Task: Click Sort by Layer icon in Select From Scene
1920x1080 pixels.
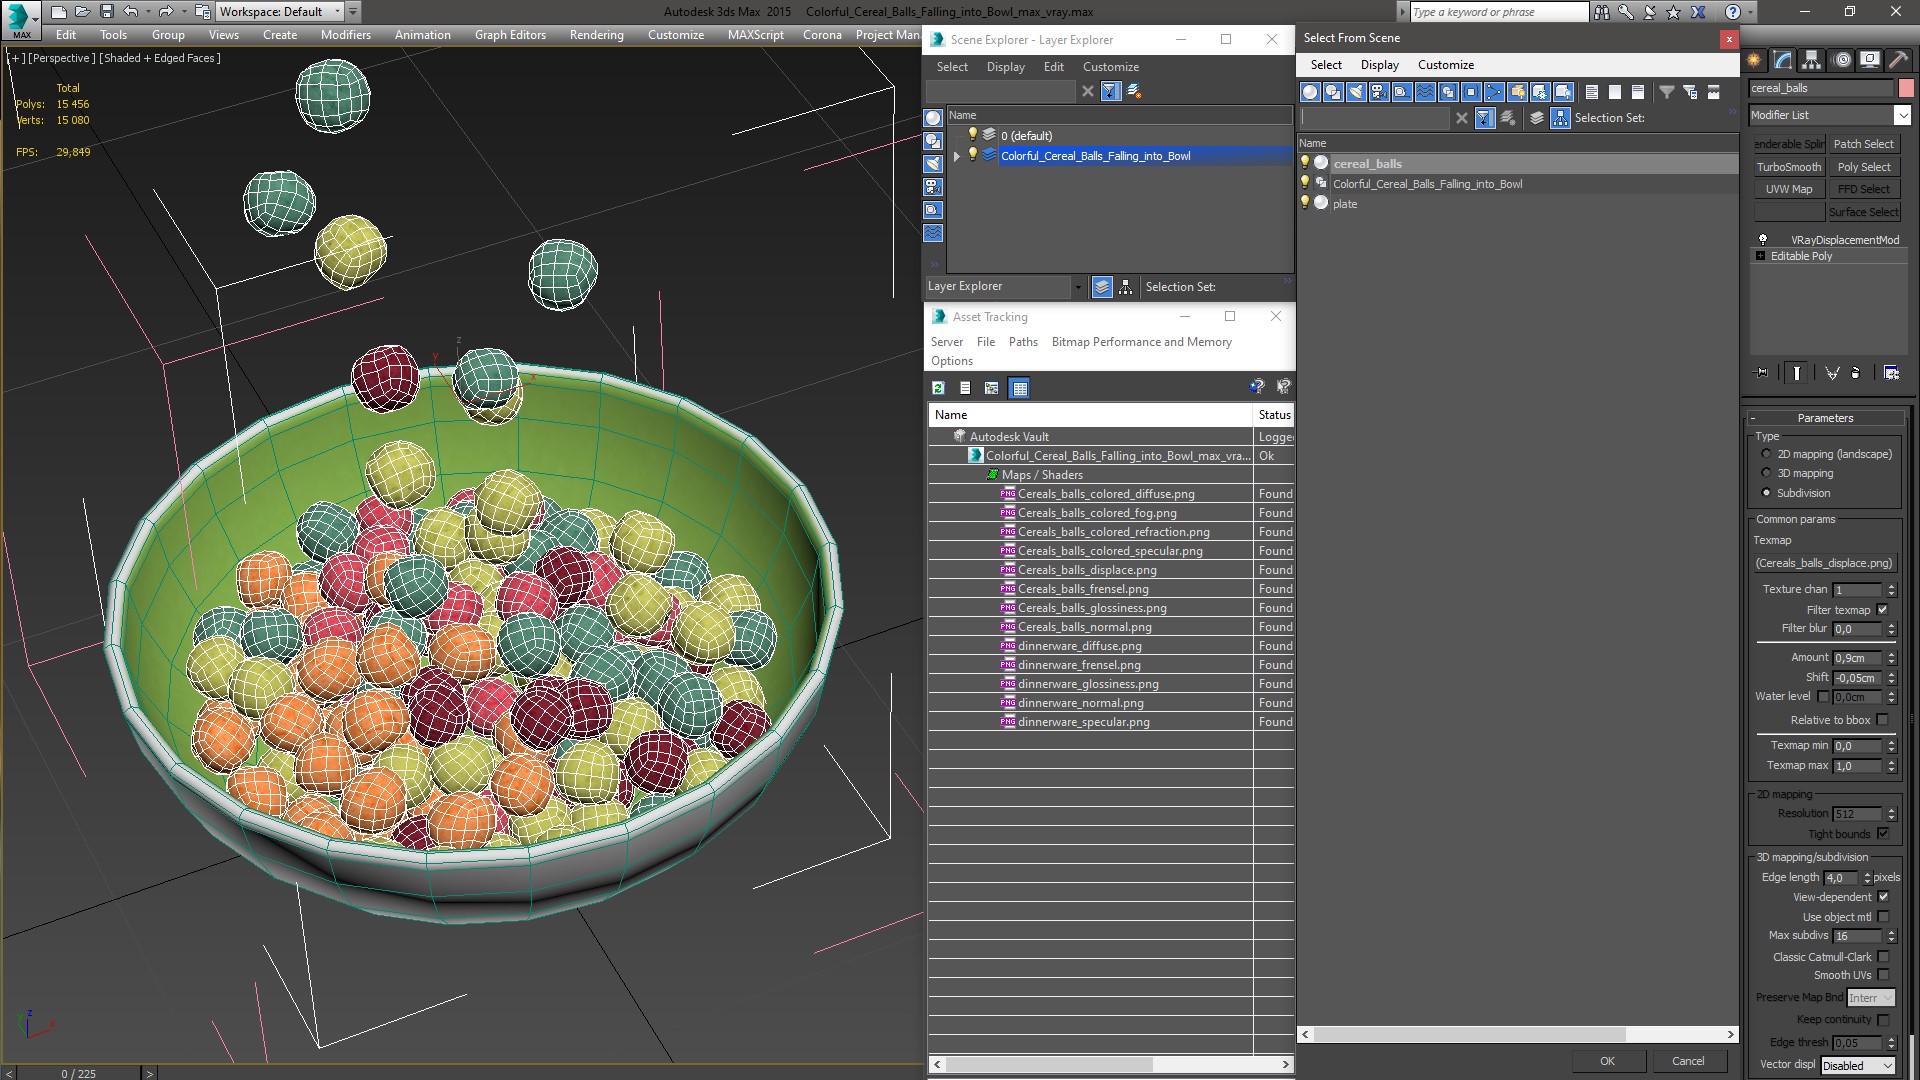Action: point(1537,118)
